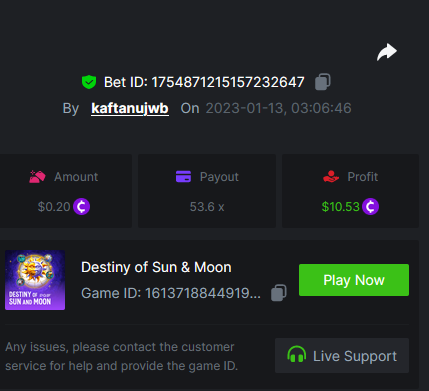The image size is (429, 391).
Task: Open Live Support chat
Action: 342,356
